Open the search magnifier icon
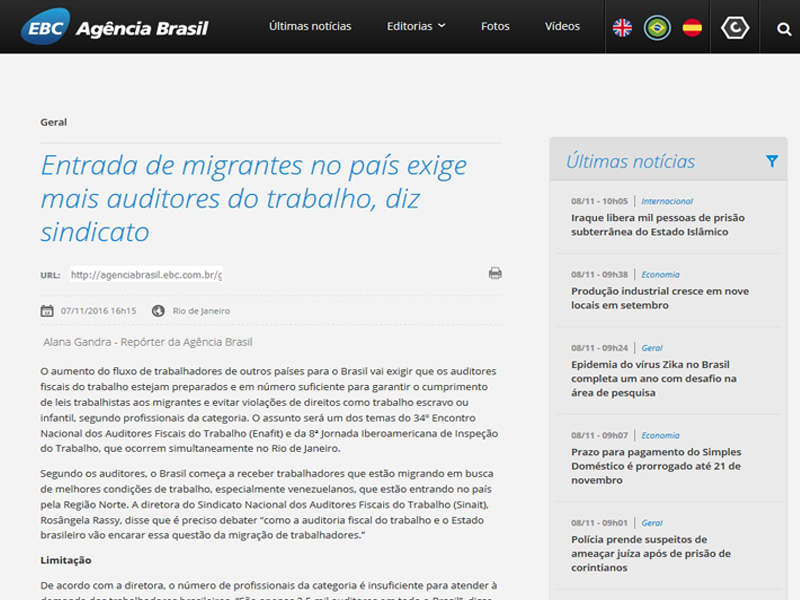Image resolution: width=800 pixels, height=600 pixels. pyautogui.click(x=784, y=29)
